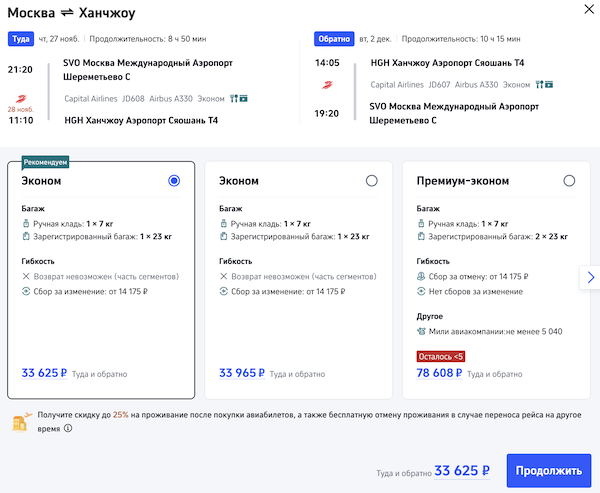The height and width of the screenshot is (493, 600).
Task: Click cancellation fee icon in Premium Economy
Action: [x=422, y=277]
